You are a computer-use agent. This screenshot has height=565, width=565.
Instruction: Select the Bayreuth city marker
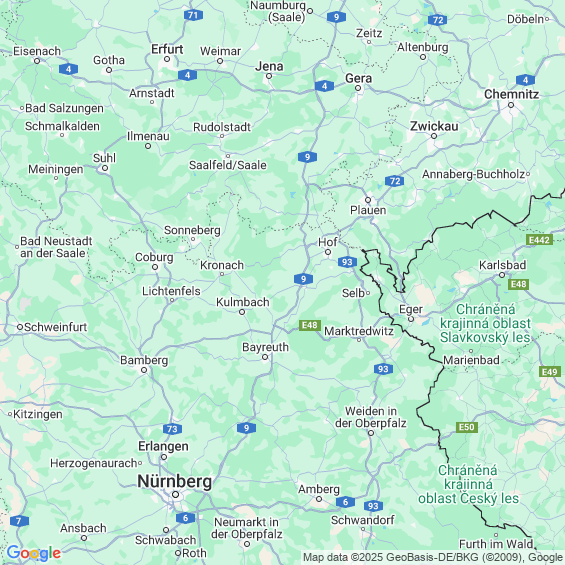265,357
